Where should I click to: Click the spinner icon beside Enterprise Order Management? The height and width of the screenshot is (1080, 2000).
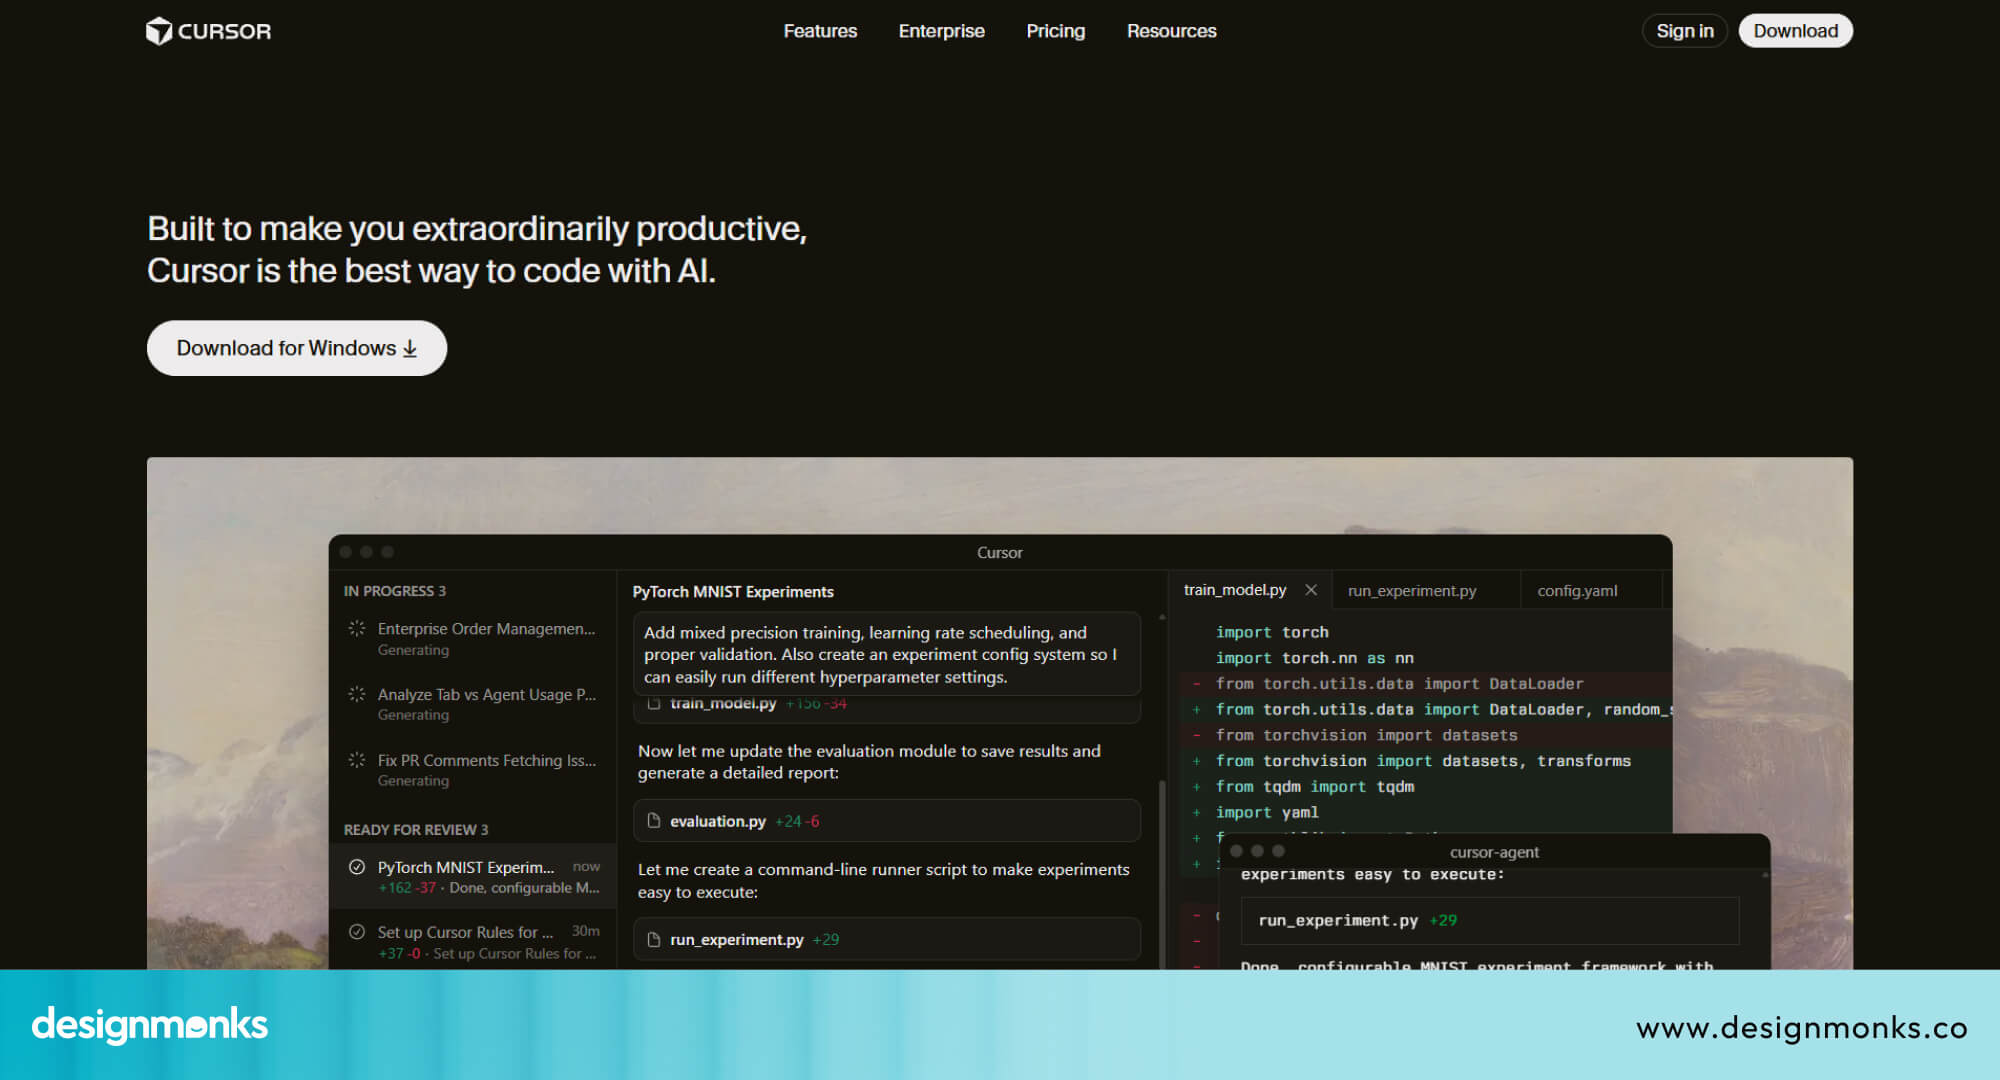pos(356,629)
